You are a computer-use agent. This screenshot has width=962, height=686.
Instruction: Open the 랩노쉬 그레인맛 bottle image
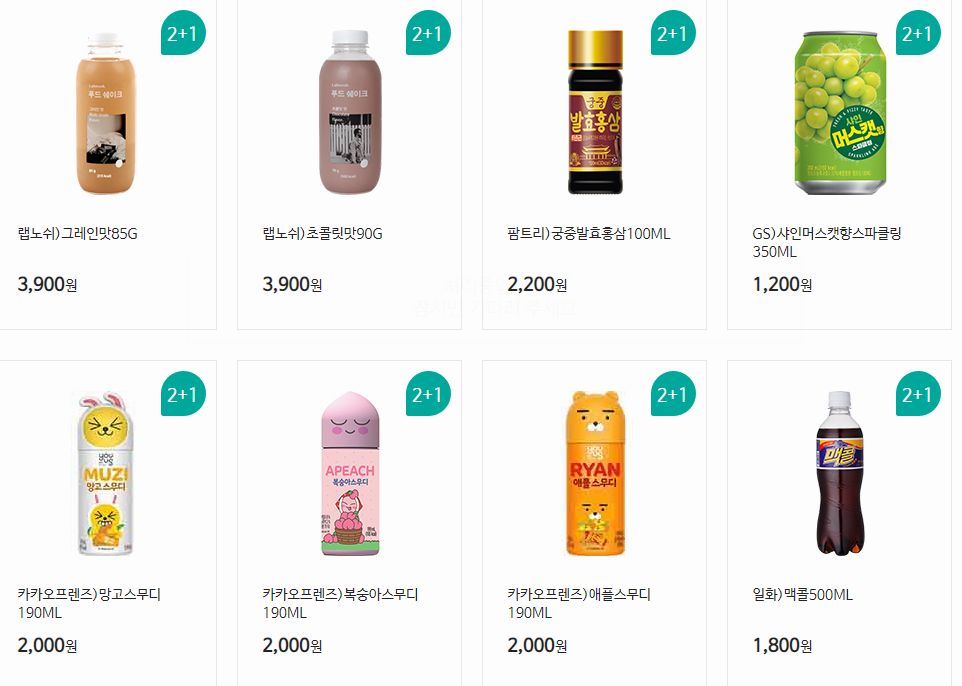[x=106, y=114]
